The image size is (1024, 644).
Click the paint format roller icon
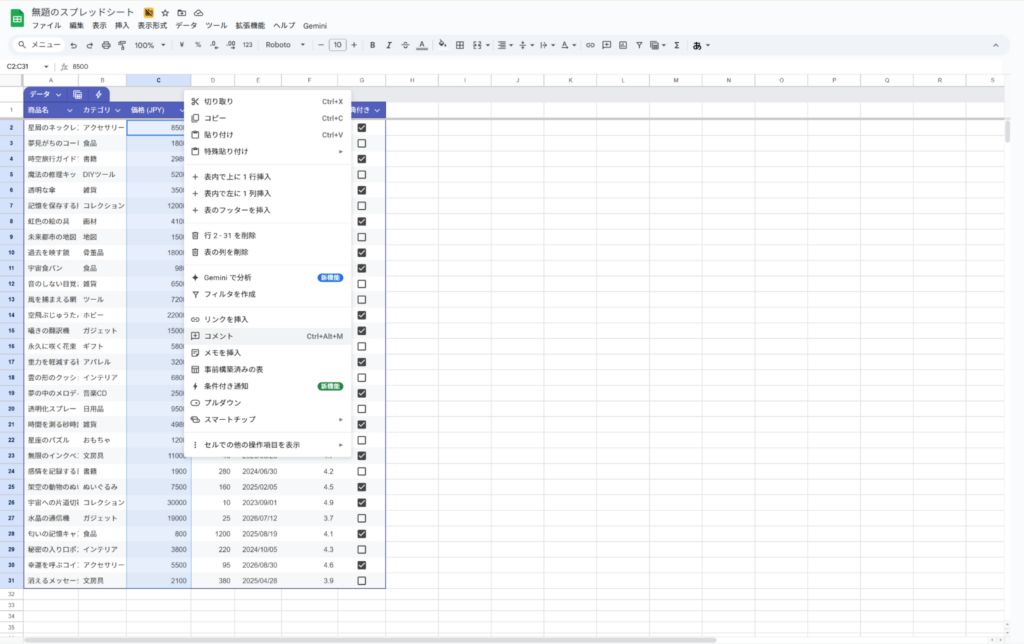[x=122, y=45]
